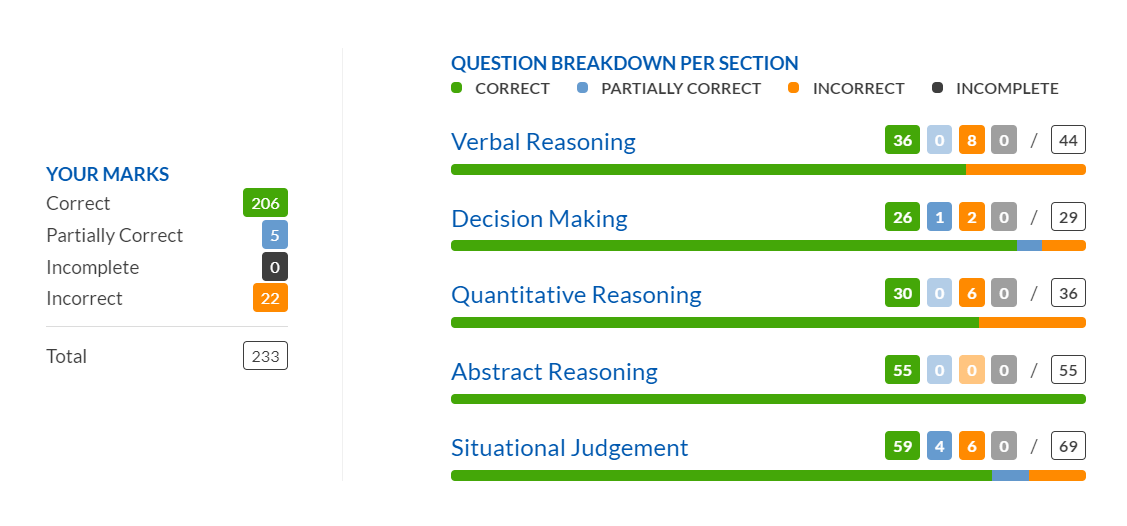Open the Quantitative Reasoning section link
This screenshot has width=1127, height=526.
click(x=576, y=295)
